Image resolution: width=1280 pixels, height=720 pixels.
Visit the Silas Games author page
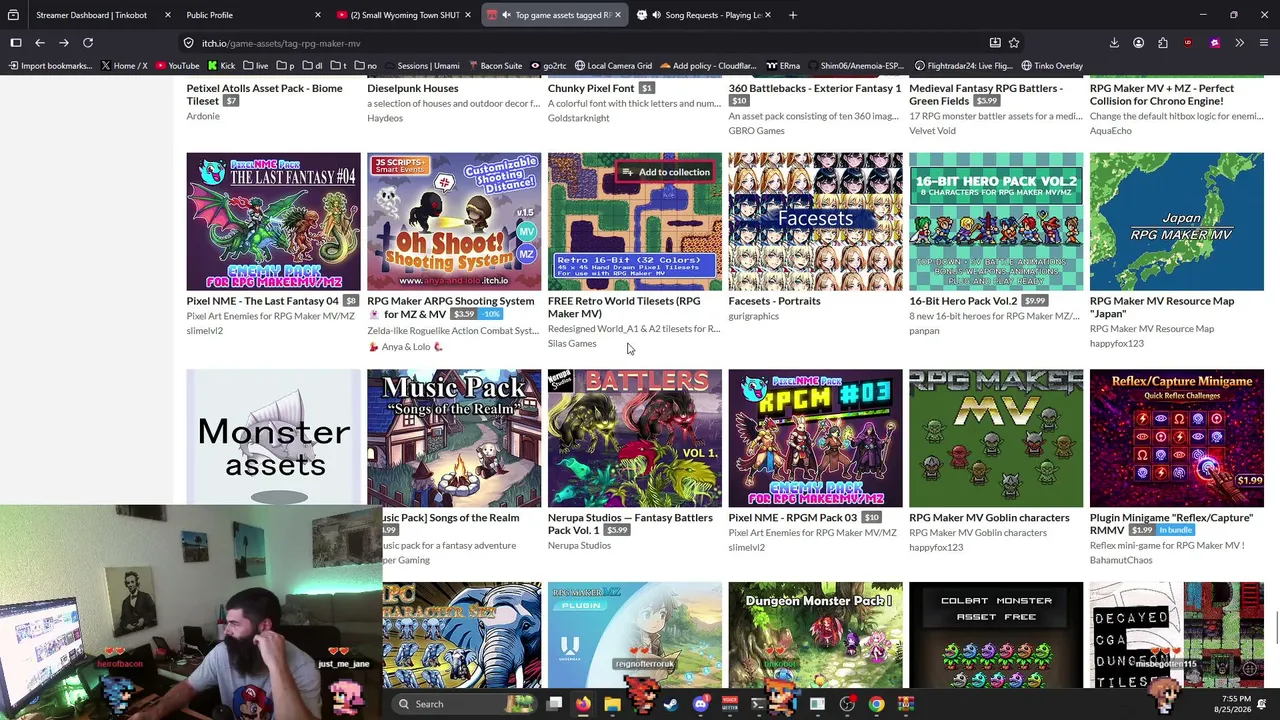[572, 344]
